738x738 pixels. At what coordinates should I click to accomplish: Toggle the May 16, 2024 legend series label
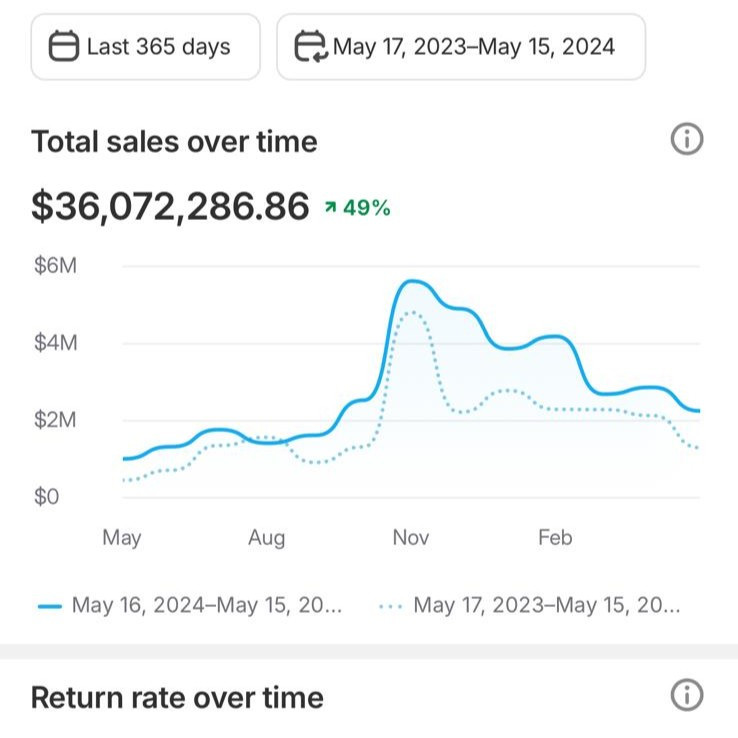(207, 606)
